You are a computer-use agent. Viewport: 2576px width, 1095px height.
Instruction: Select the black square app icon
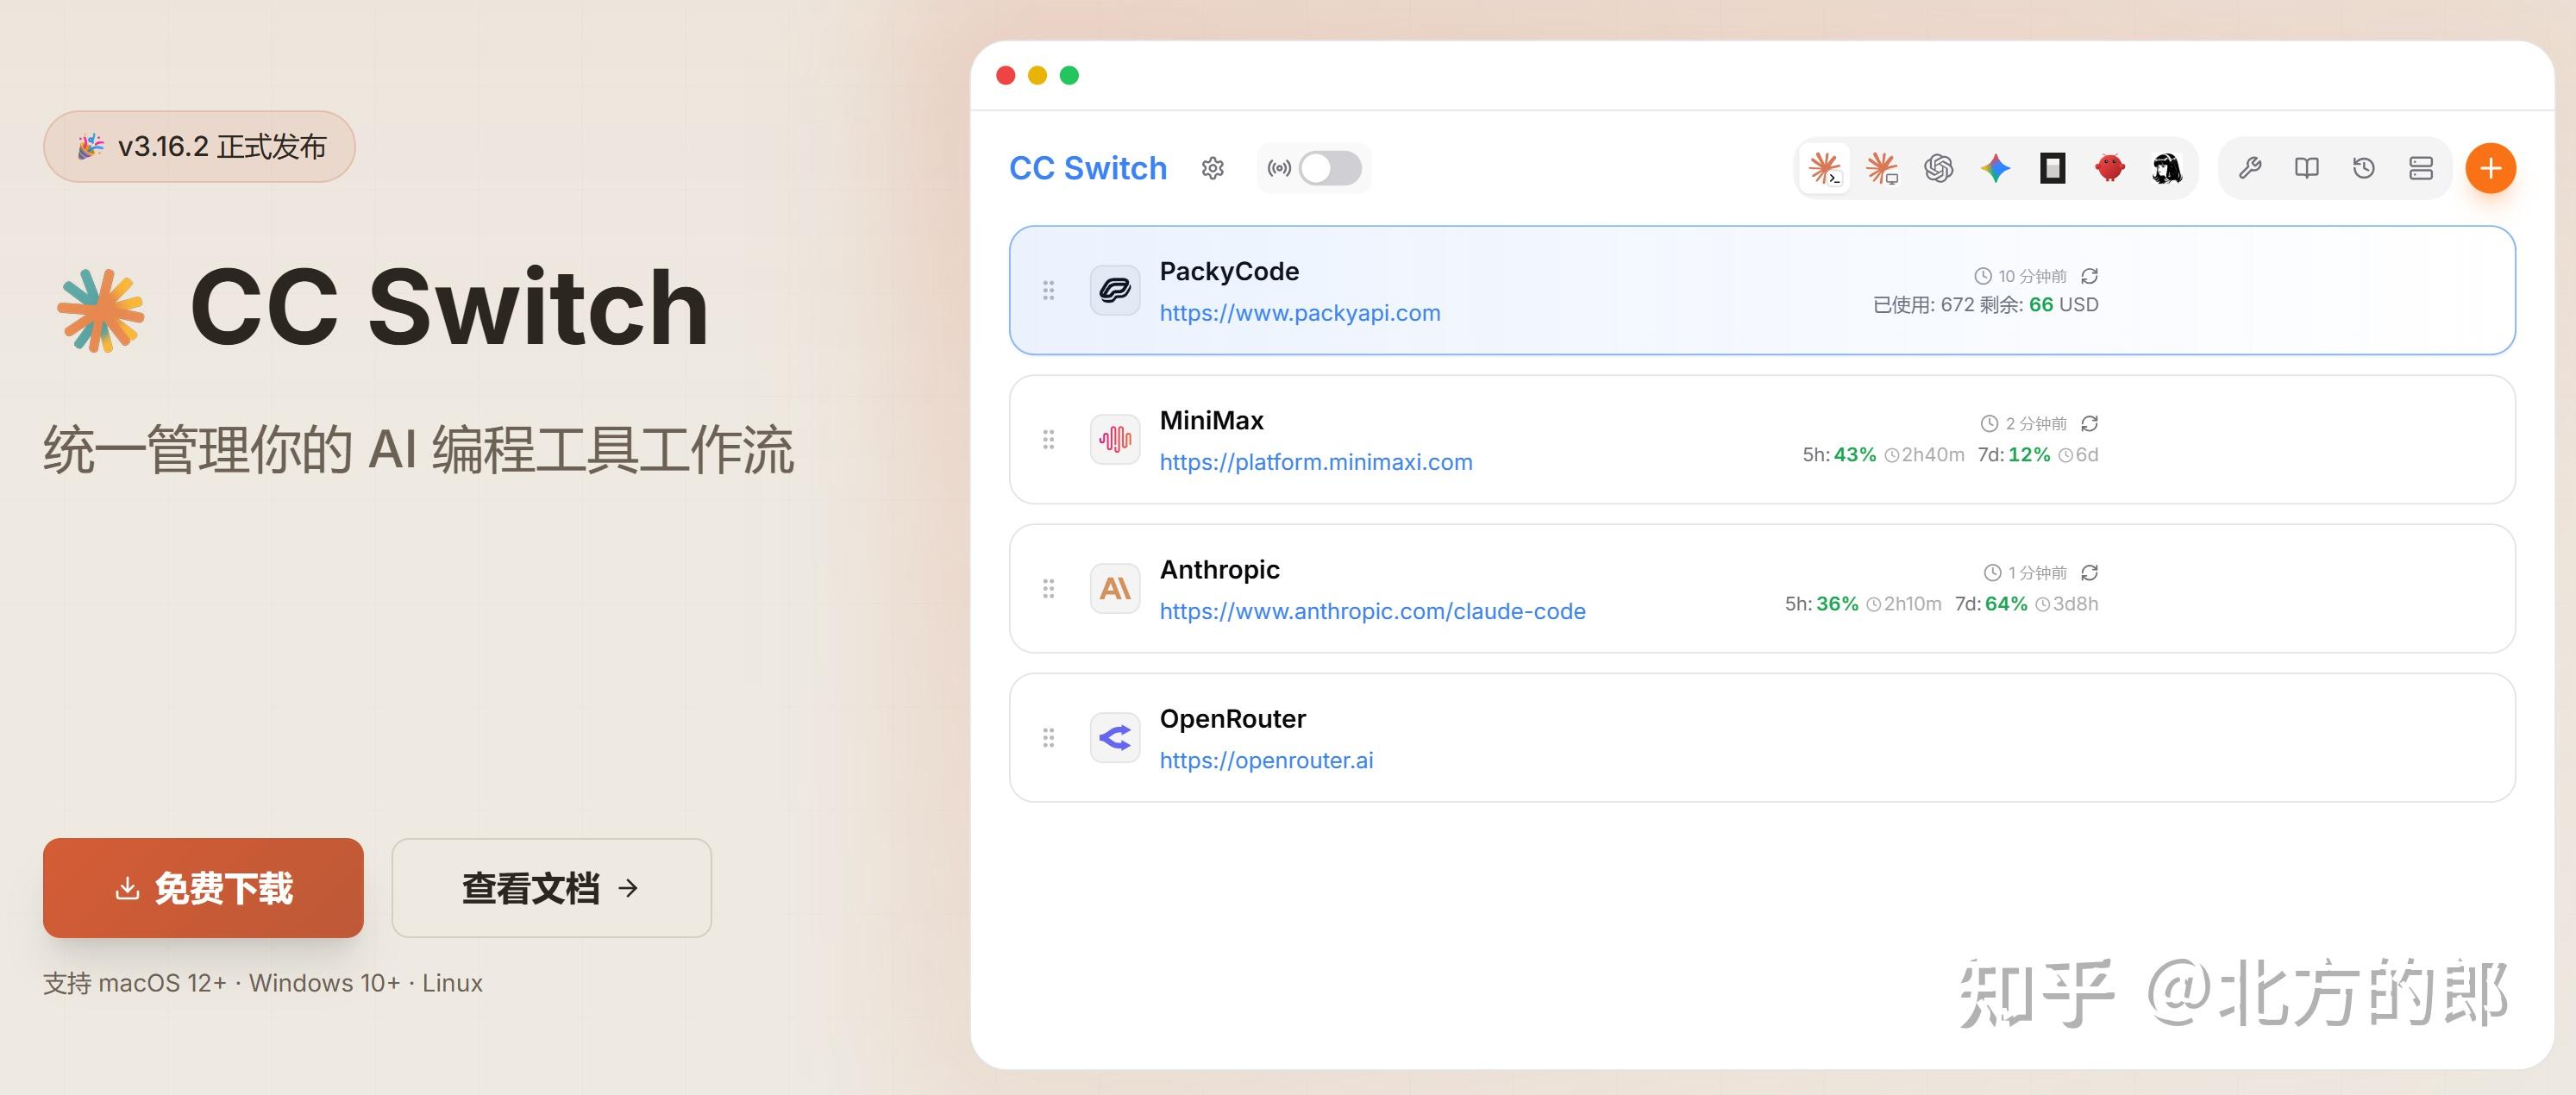(2053, 168)
